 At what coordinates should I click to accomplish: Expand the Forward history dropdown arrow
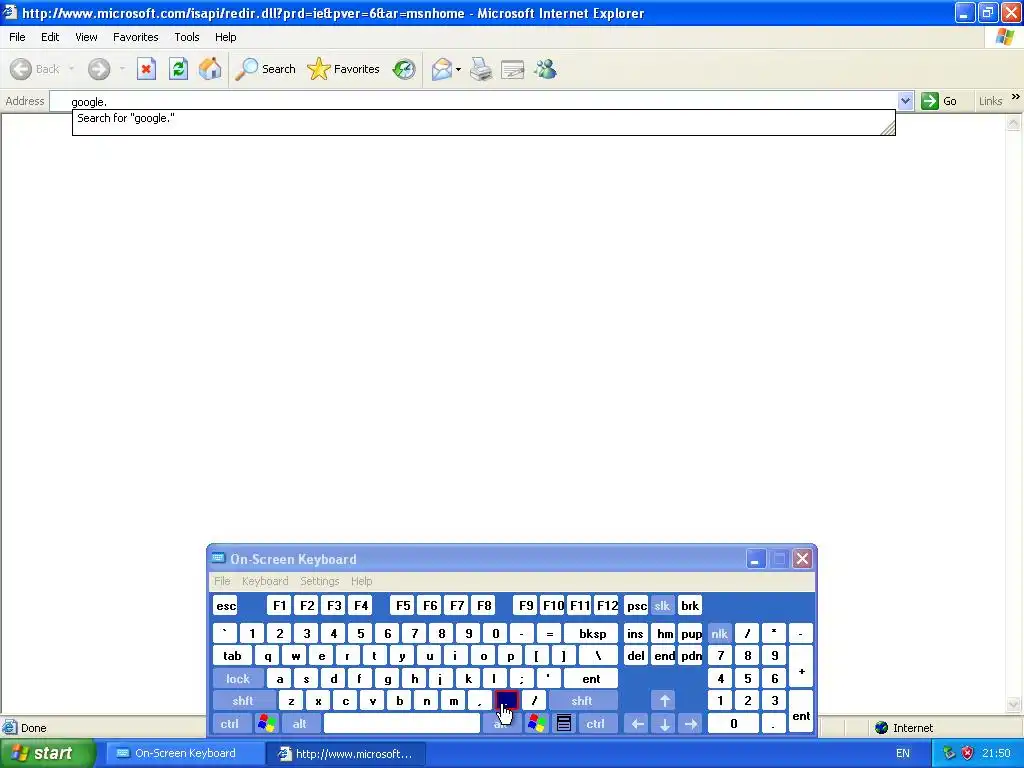121,69
